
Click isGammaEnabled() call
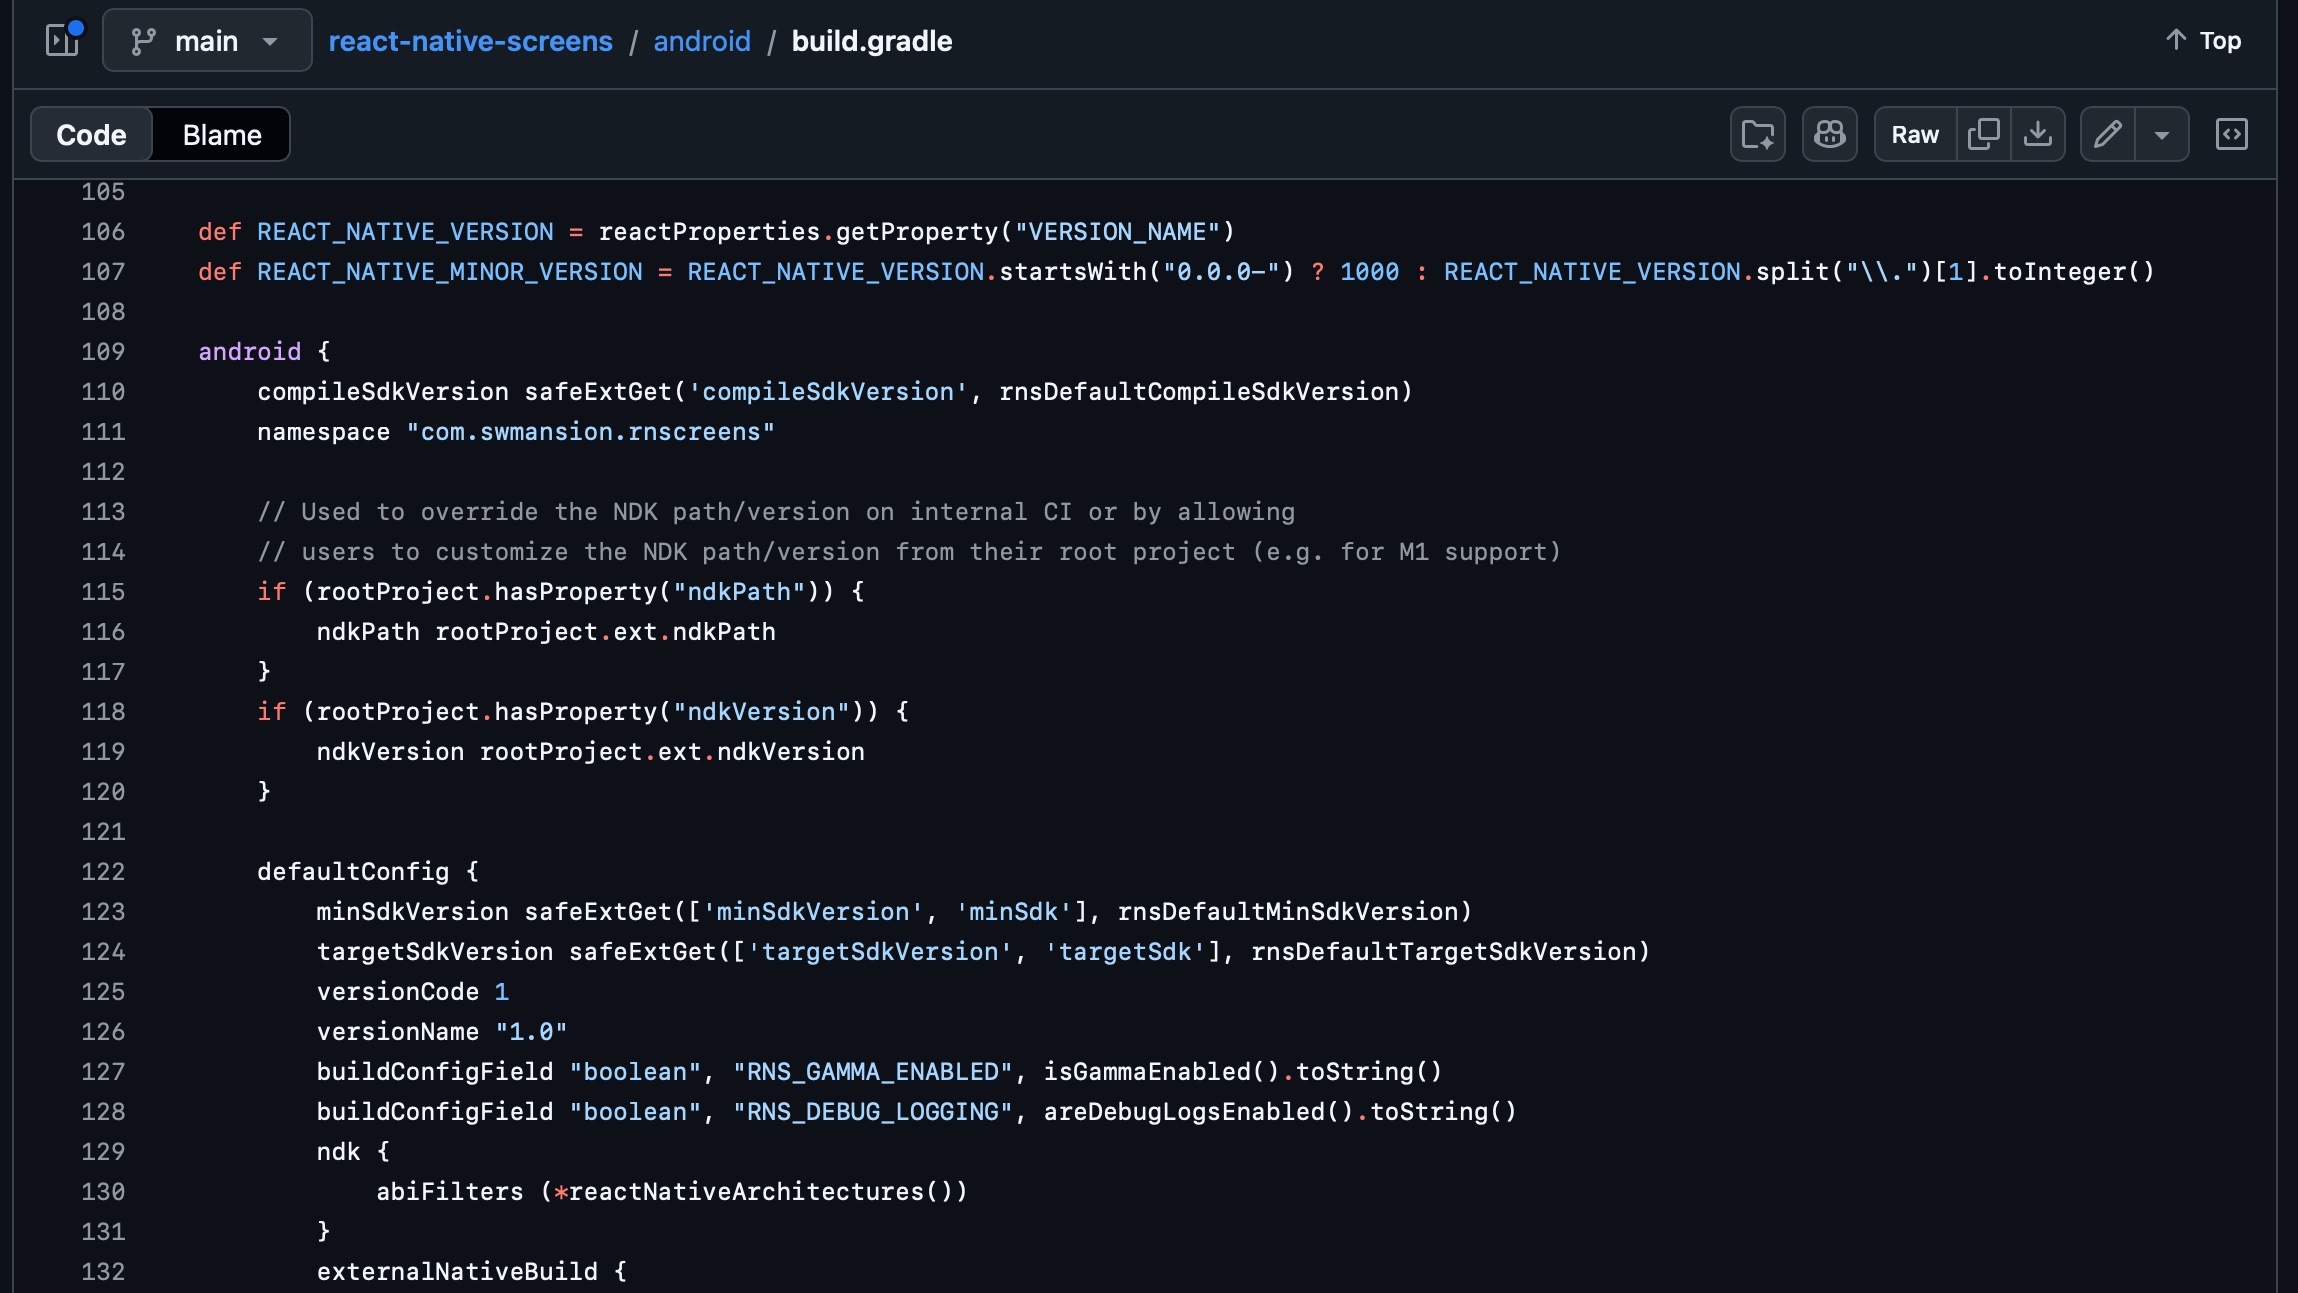(1162, 1072)
